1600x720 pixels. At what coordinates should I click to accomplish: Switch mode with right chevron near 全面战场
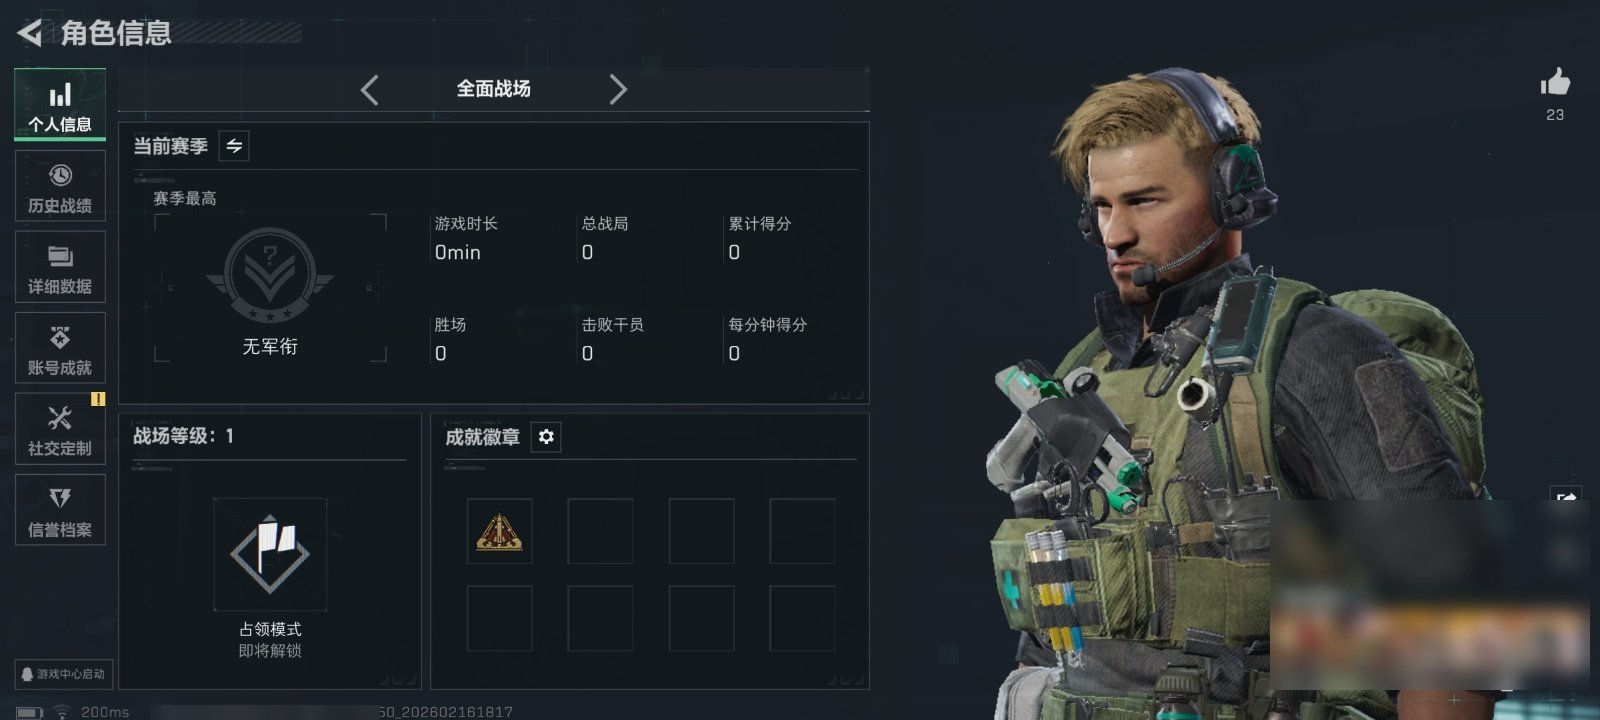point(618,90)
